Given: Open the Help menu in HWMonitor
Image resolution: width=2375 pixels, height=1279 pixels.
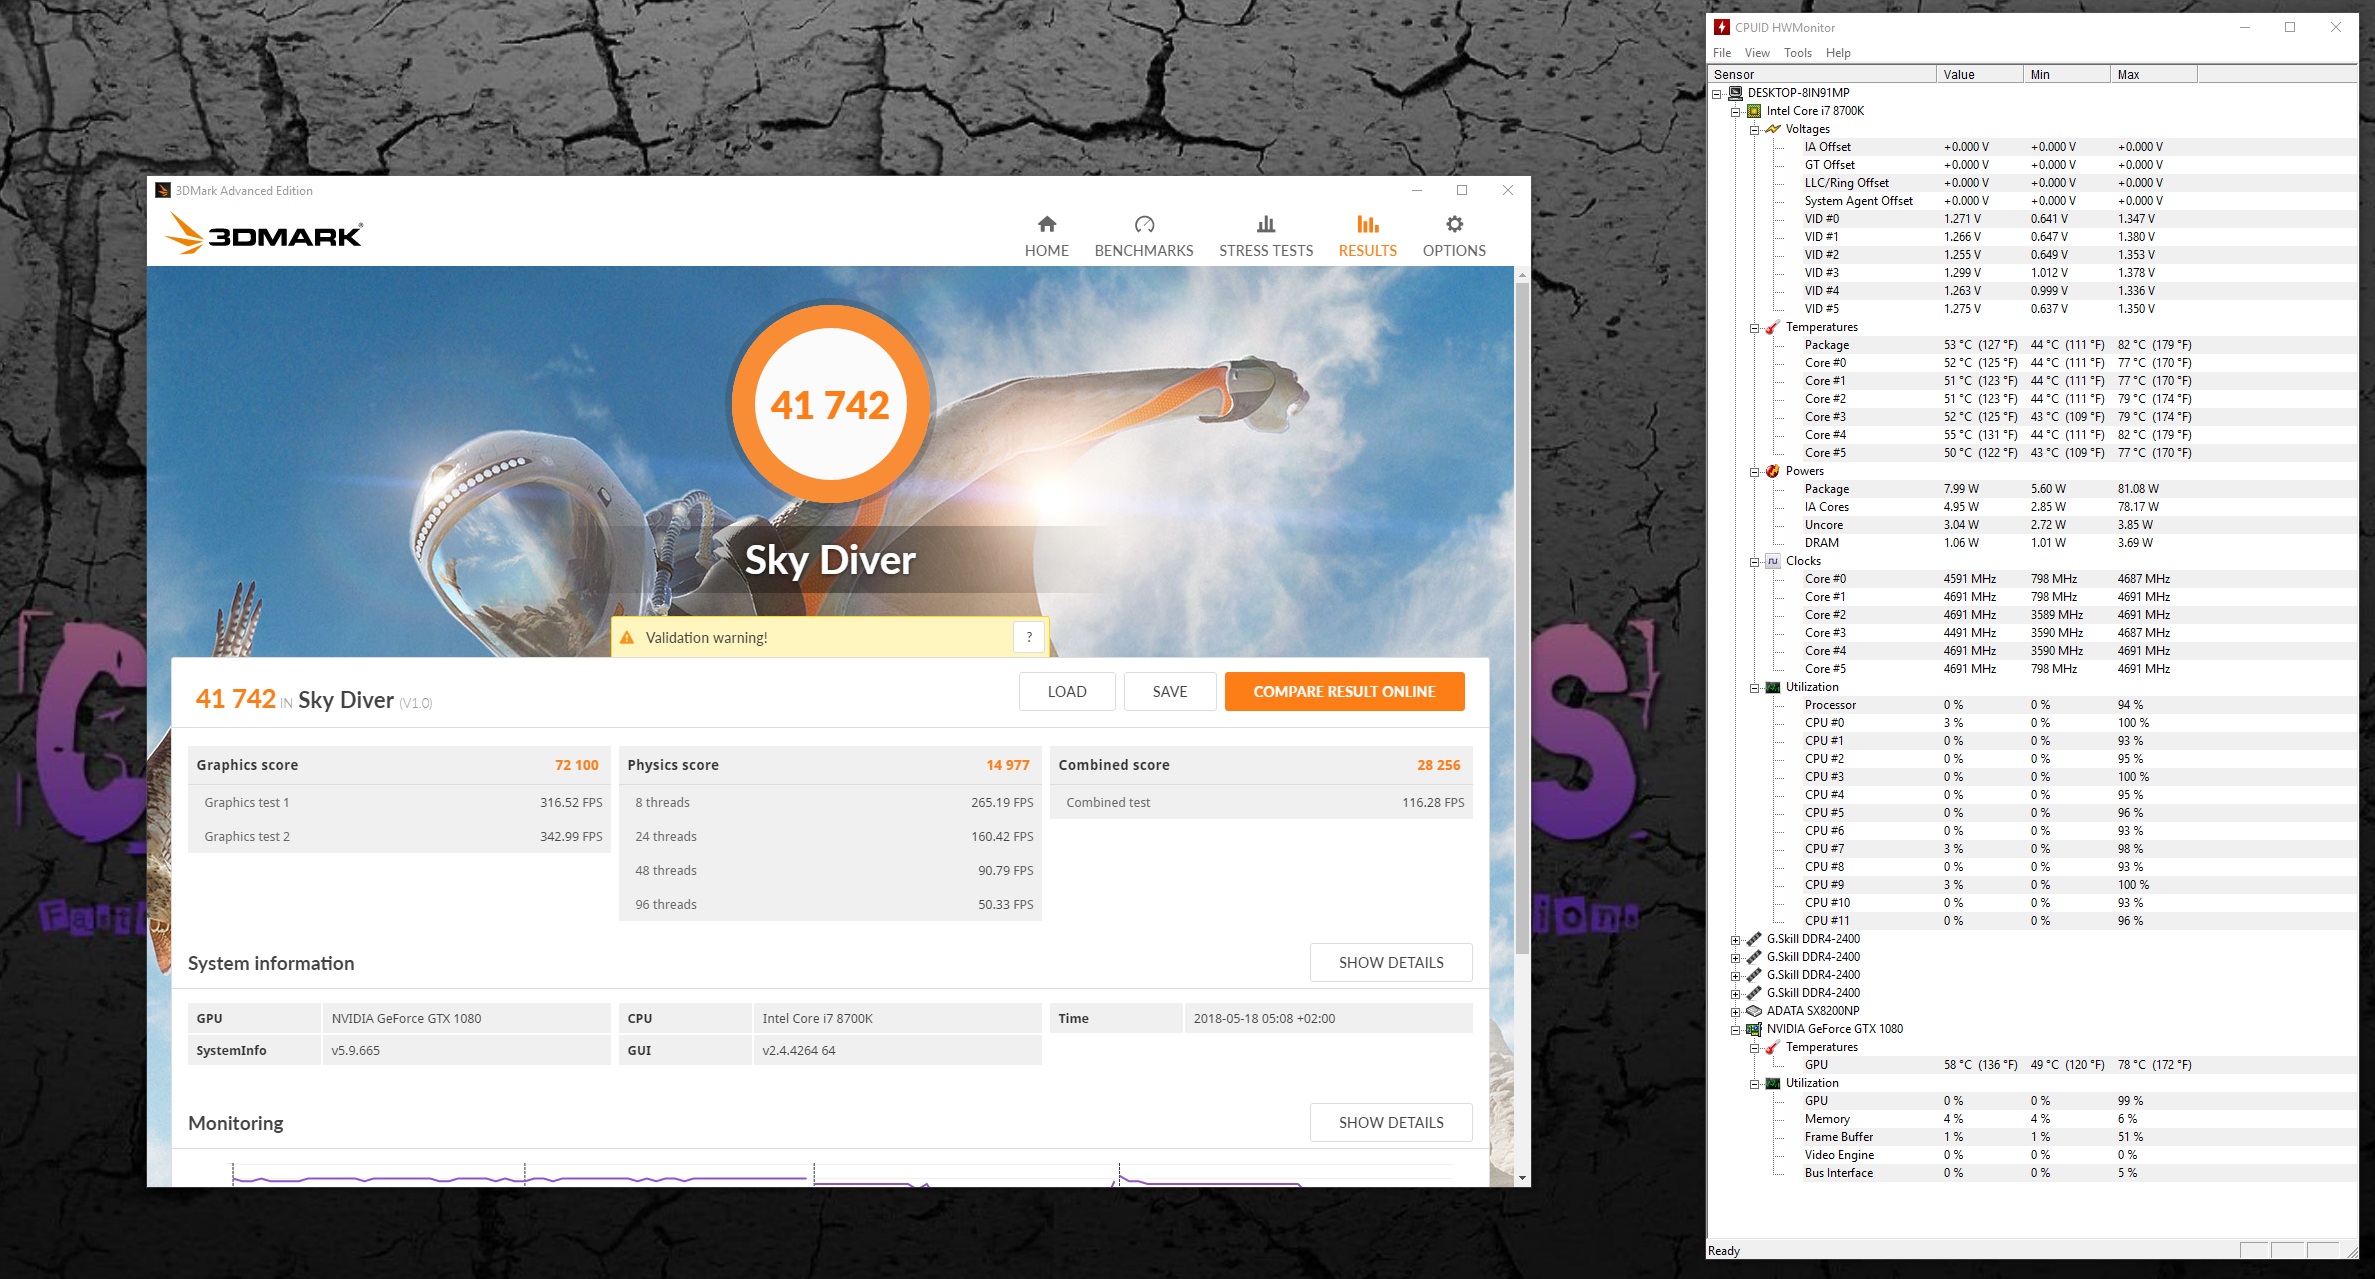Looking at the screenshot, I should tap(1838, 53).
